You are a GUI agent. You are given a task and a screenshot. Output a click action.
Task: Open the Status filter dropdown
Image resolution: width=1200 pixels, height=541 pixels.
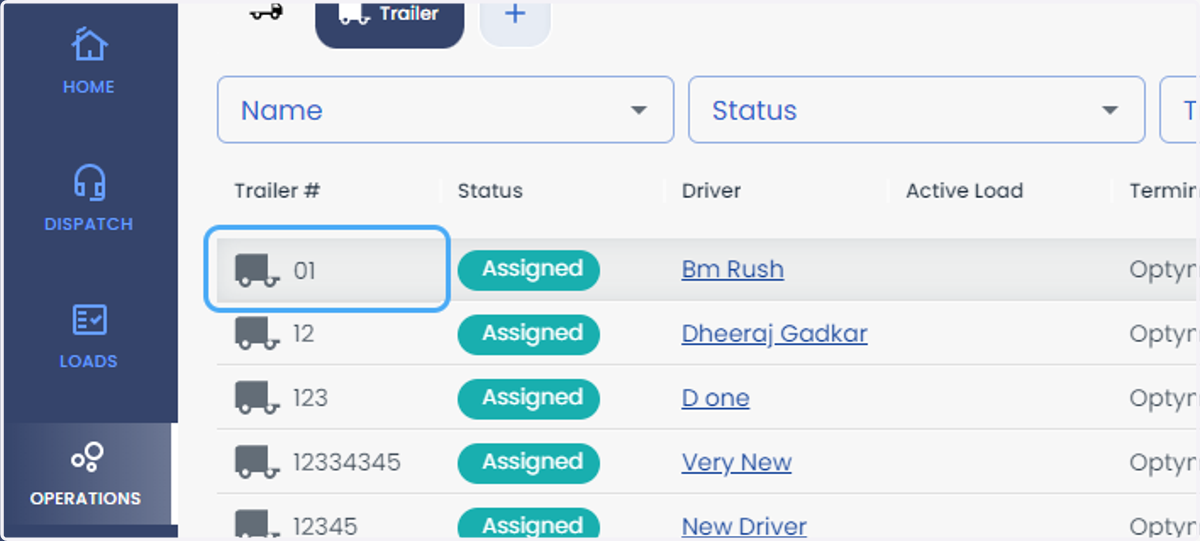(x=916, y=110)
